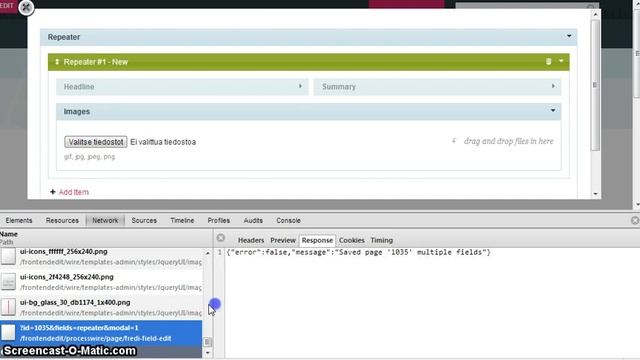Close the devtools panel with X

(635, 220)
